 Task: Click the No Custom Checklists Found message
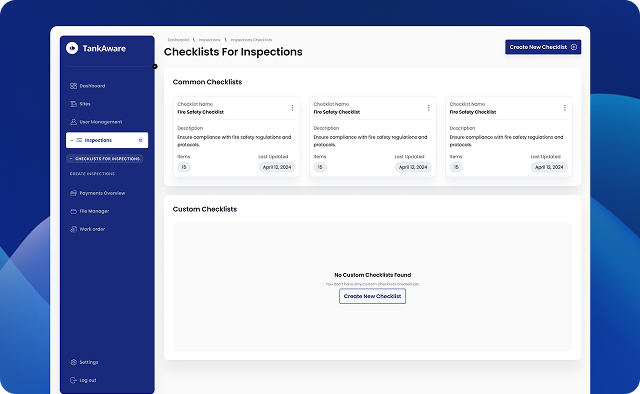373,275
